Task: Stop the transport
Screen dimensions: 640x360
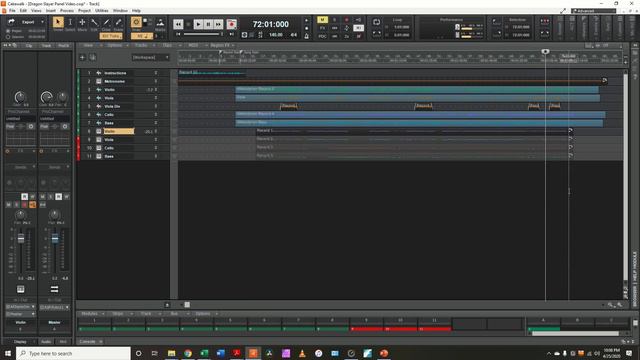Action: pyautogui.click(x=188, y=24)
